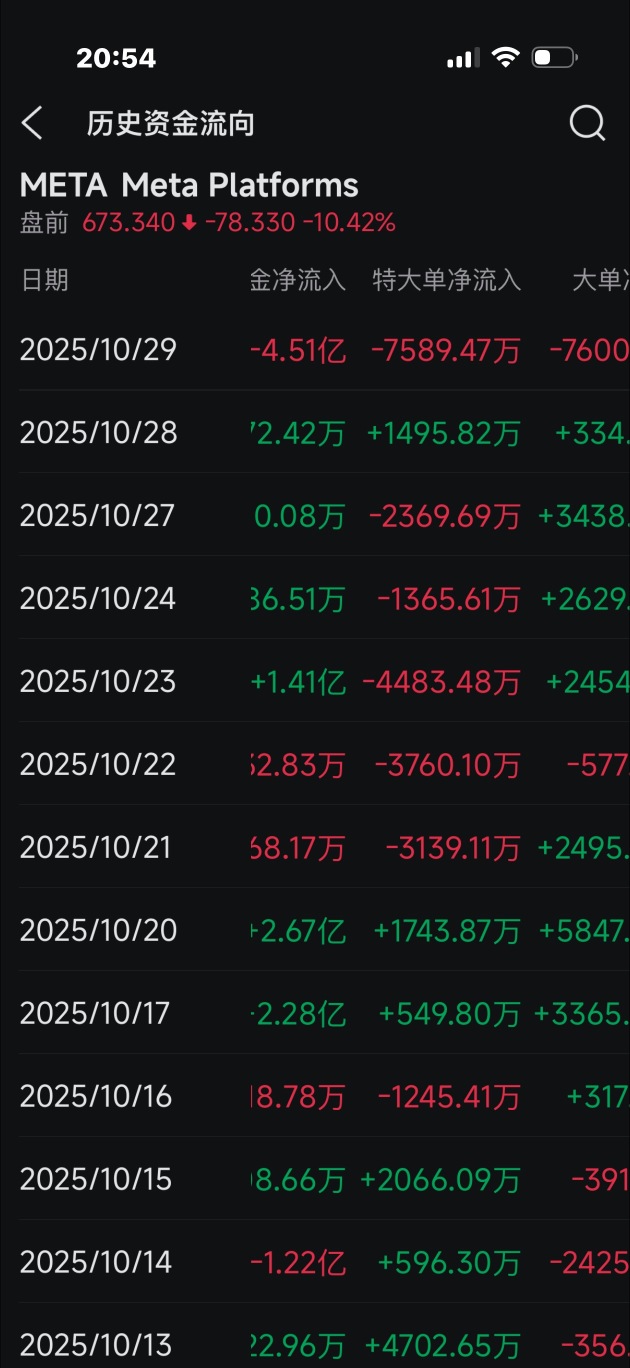Tap the battery indicator icon

(x=554, y=58)
